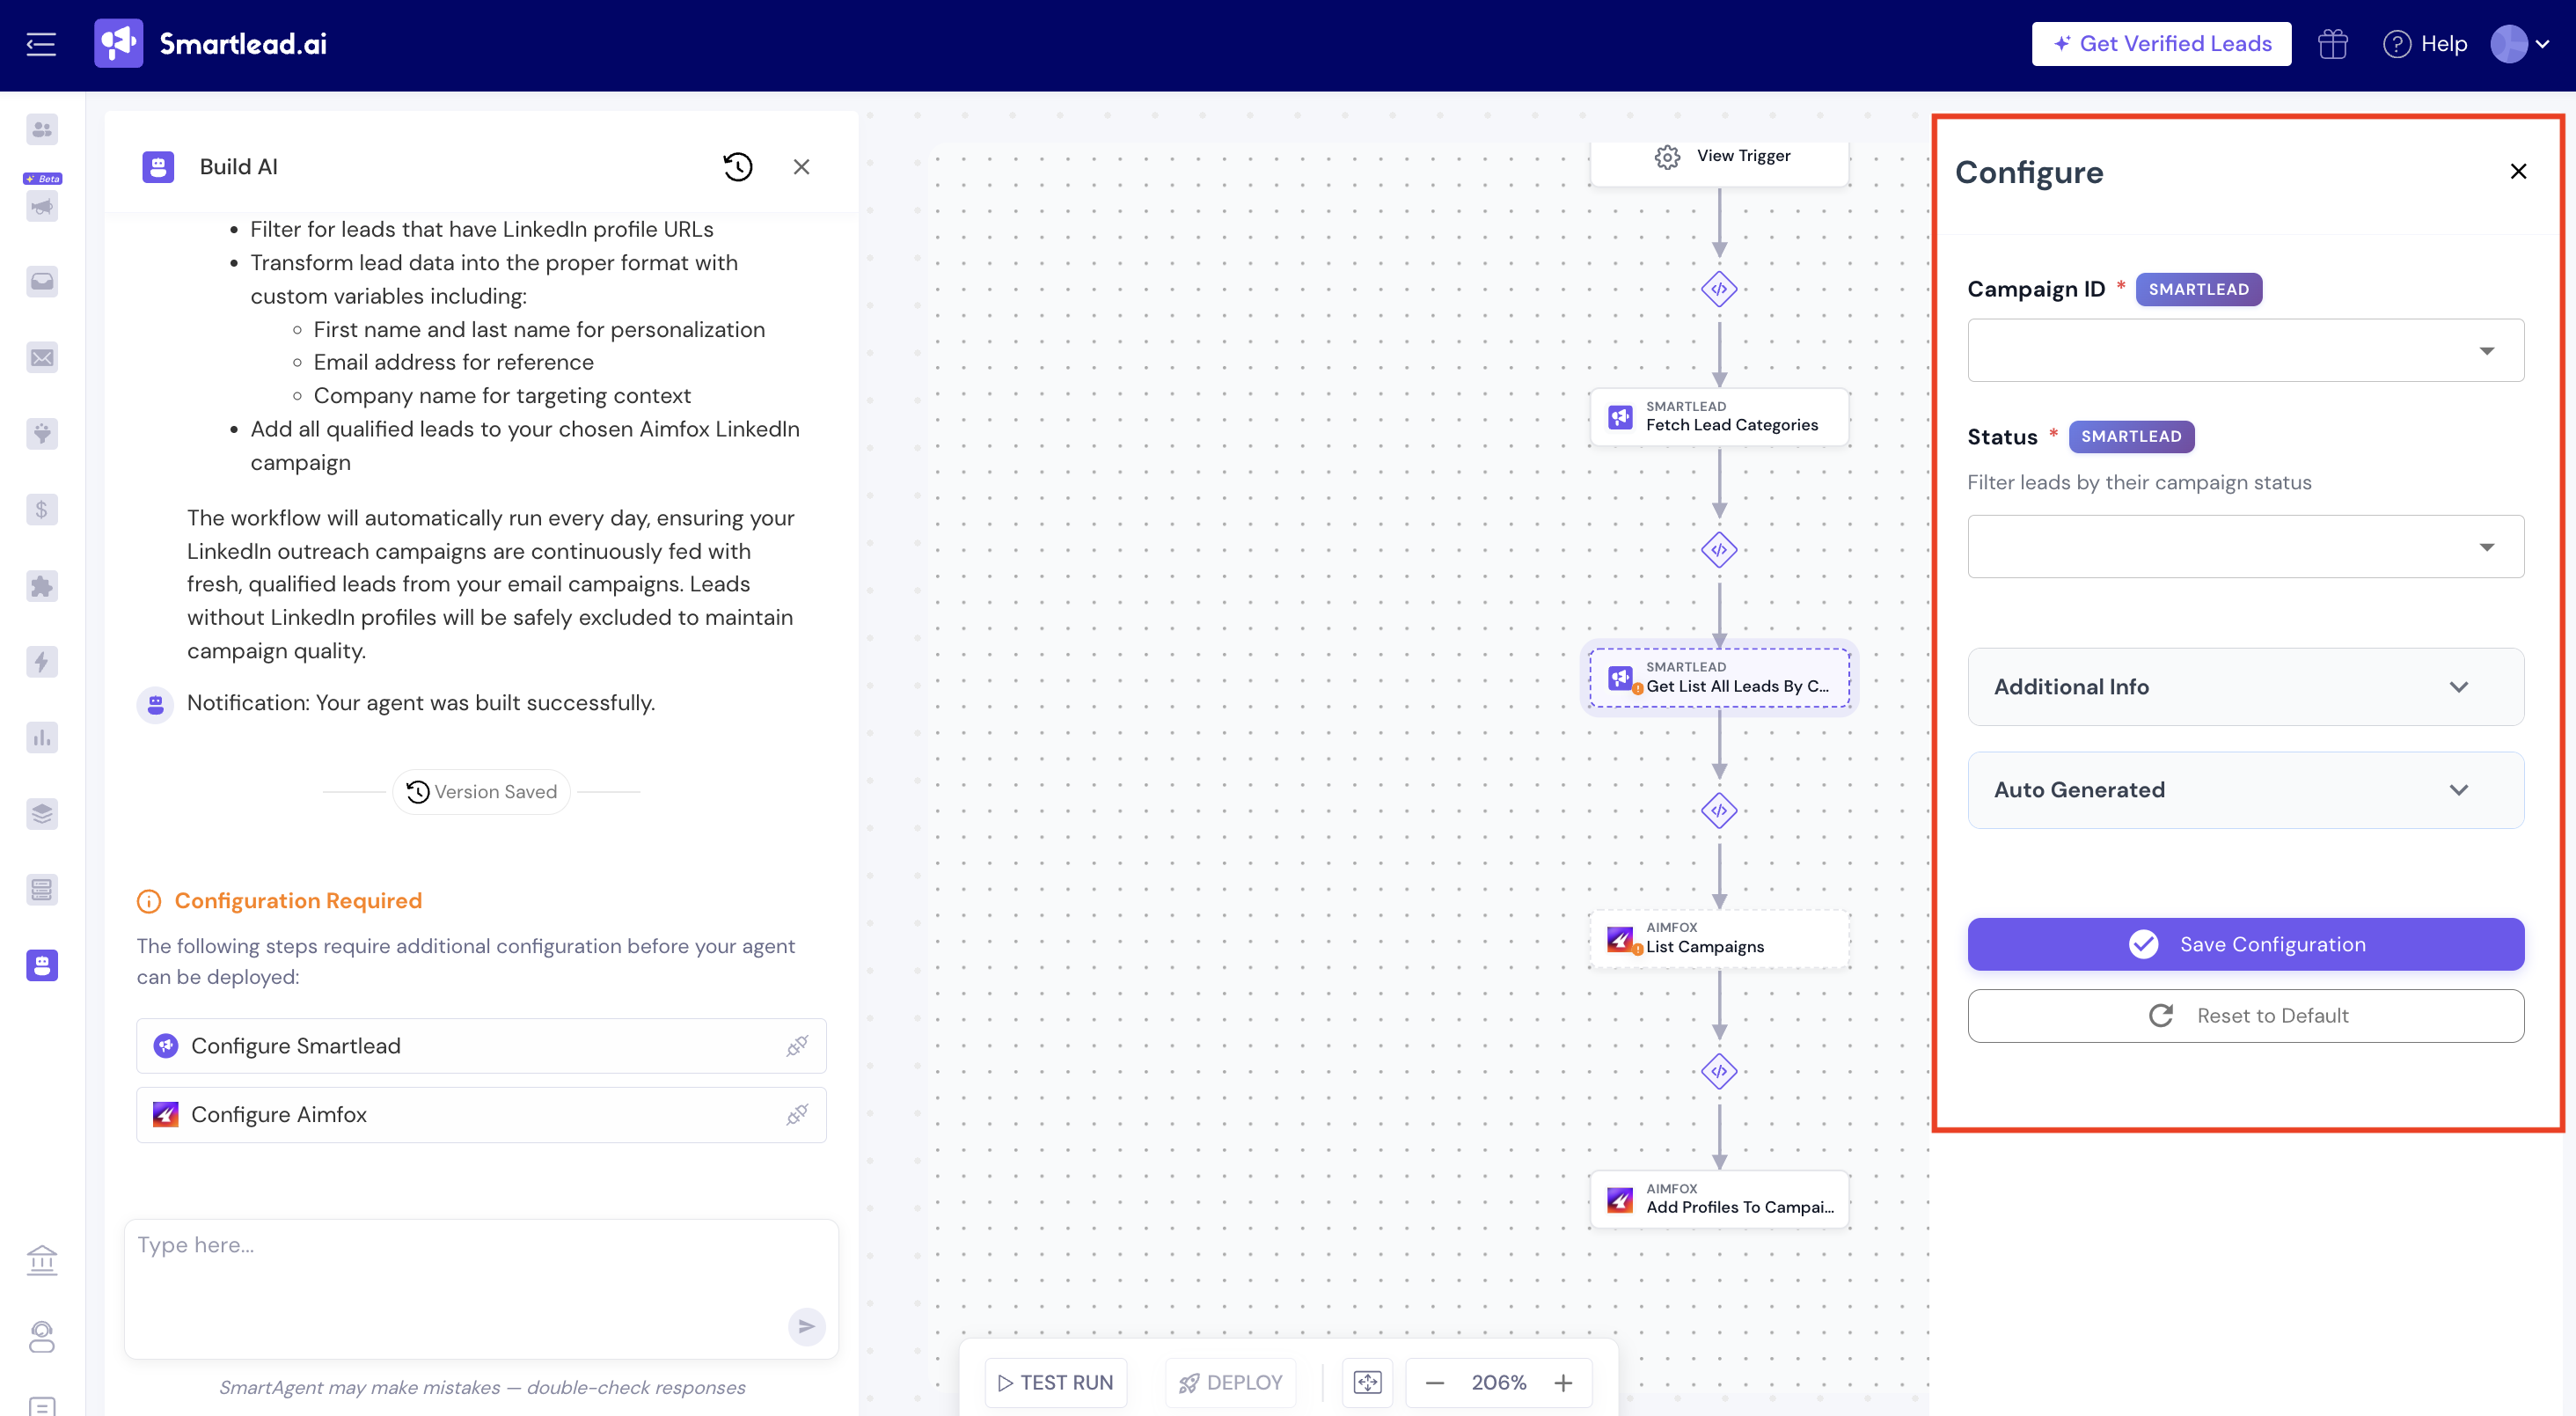Select the Configure Aimfox step
Viewport: 2576px width, 1416px height.
click(481, 1114)
